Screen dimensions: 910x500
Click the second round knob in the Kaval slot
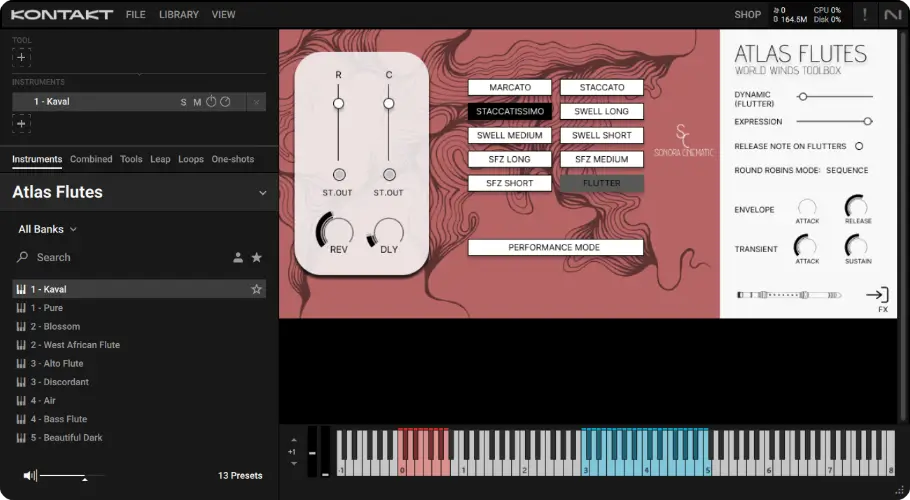pyautogui.click(x=225, y=102)
